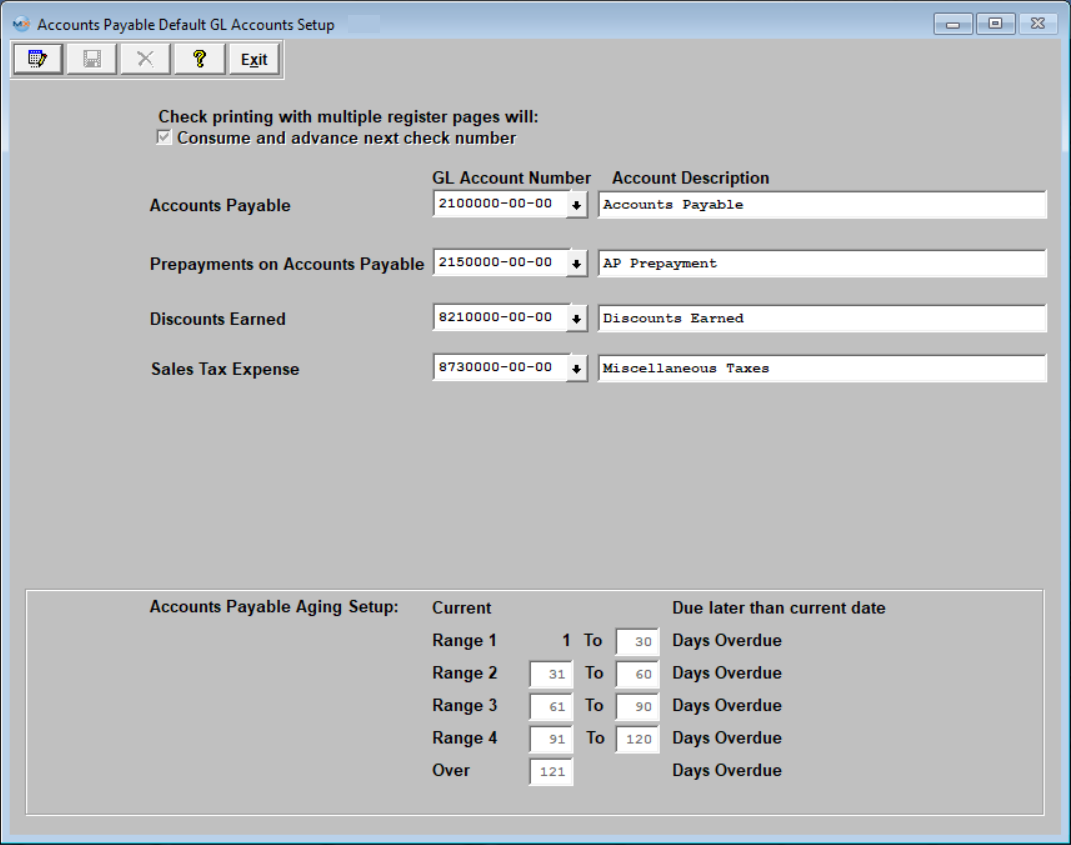Click Range 4 start days field 91

coord(551,739)
